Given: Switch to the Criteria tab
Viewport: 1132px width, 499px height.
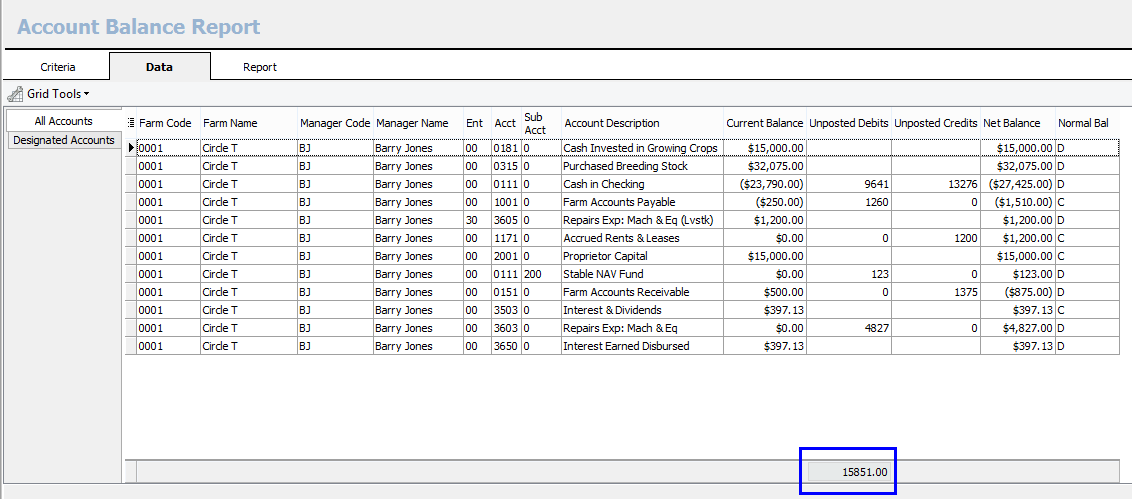Looking at the screenshot, I should coord(58,67).
